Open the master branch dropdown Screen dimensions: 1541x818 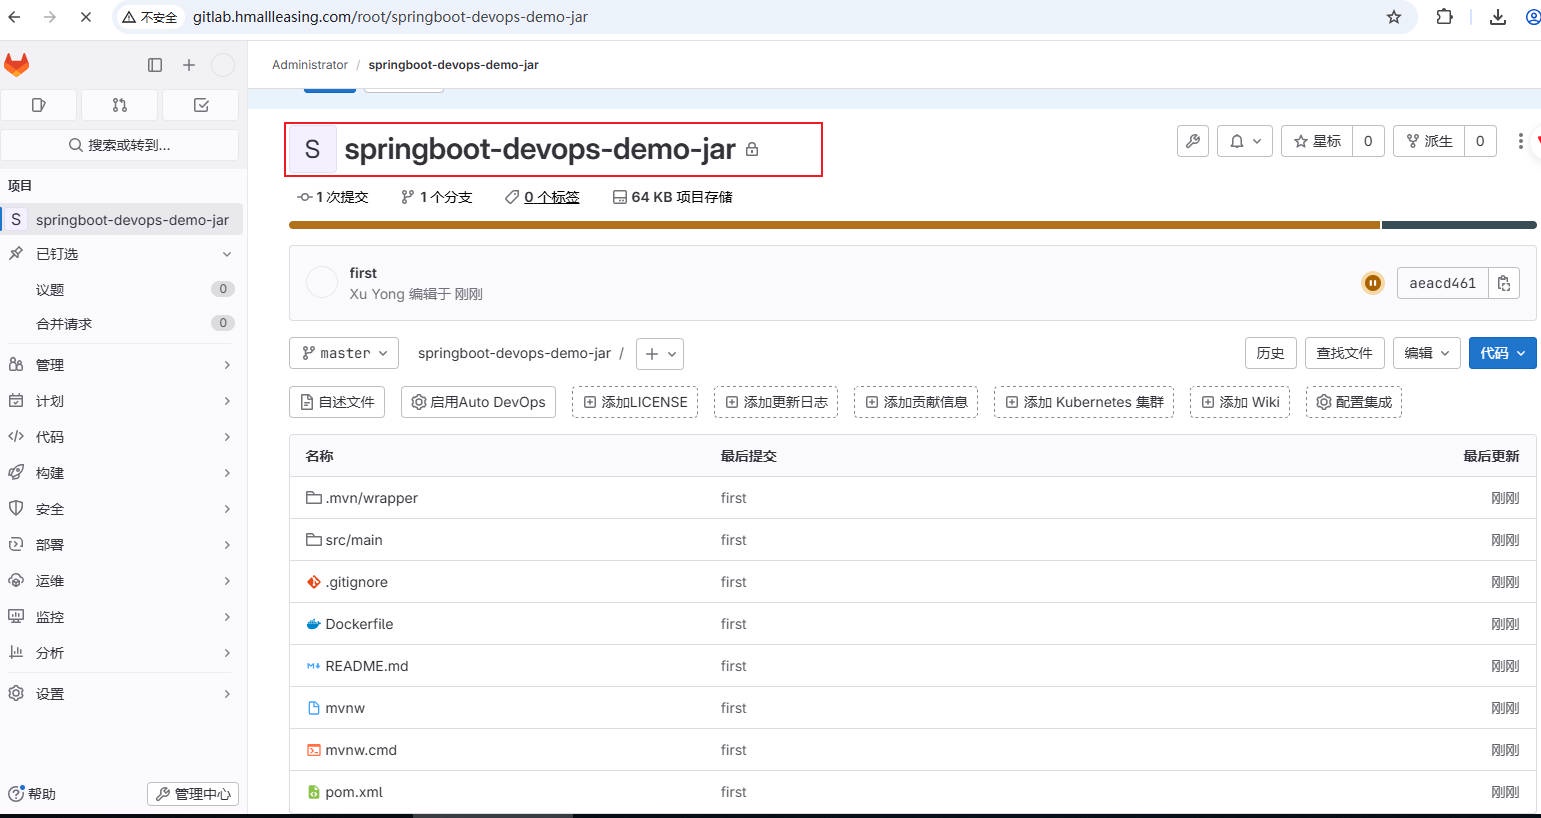(344, 353)
